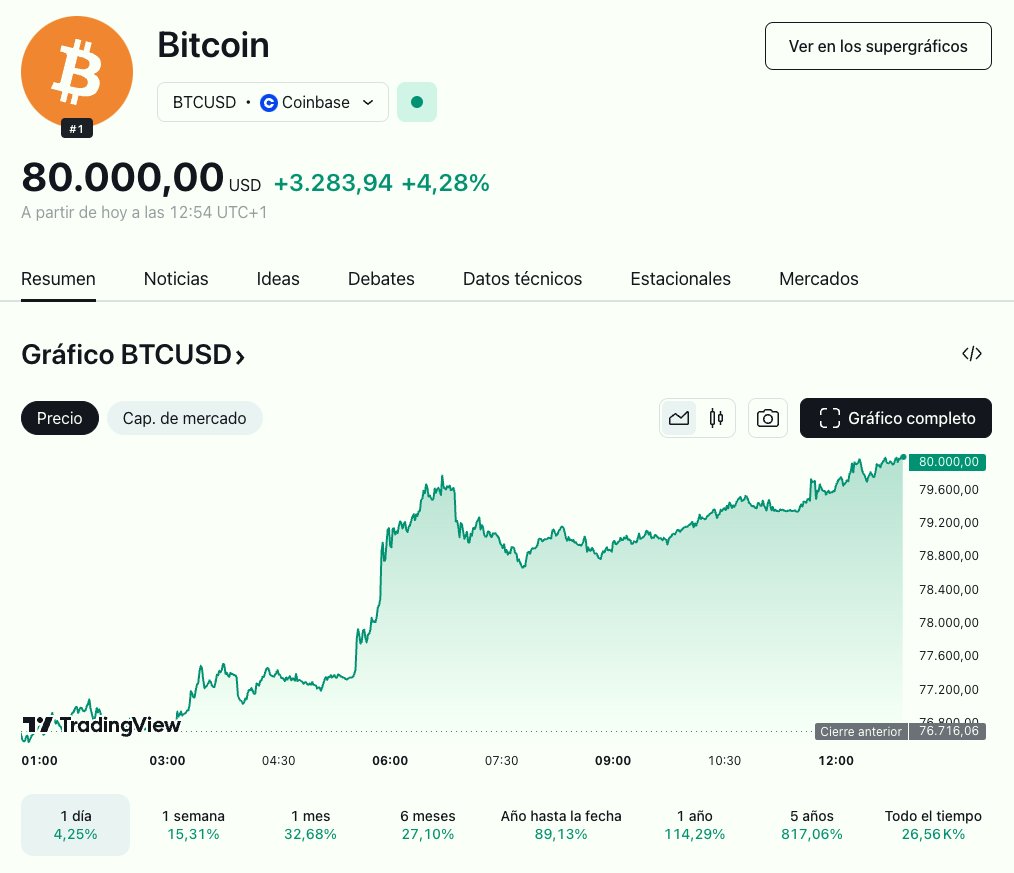Click the Coinbase logo icon
This screenshot has width=1014, height=873.
point(268,103)
